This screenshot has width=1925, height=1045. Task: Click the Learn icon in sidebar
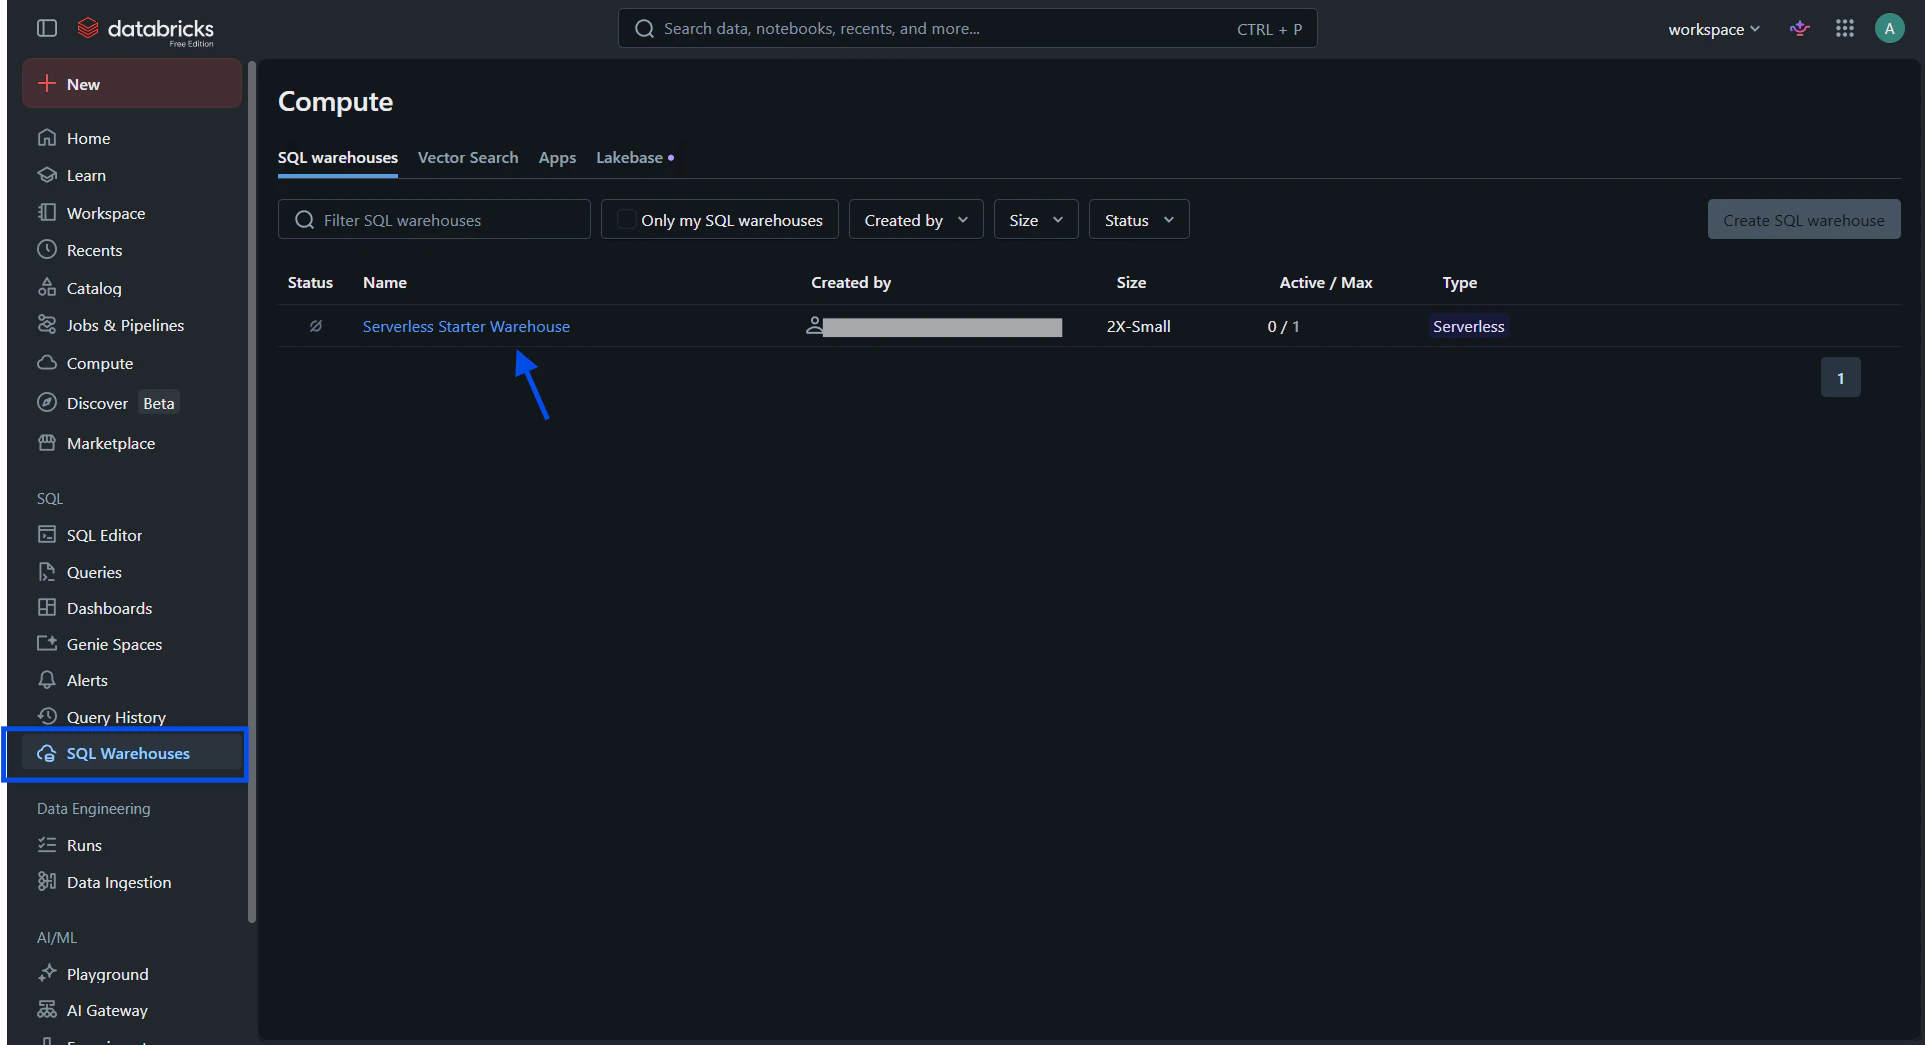[x=47, y=175]
